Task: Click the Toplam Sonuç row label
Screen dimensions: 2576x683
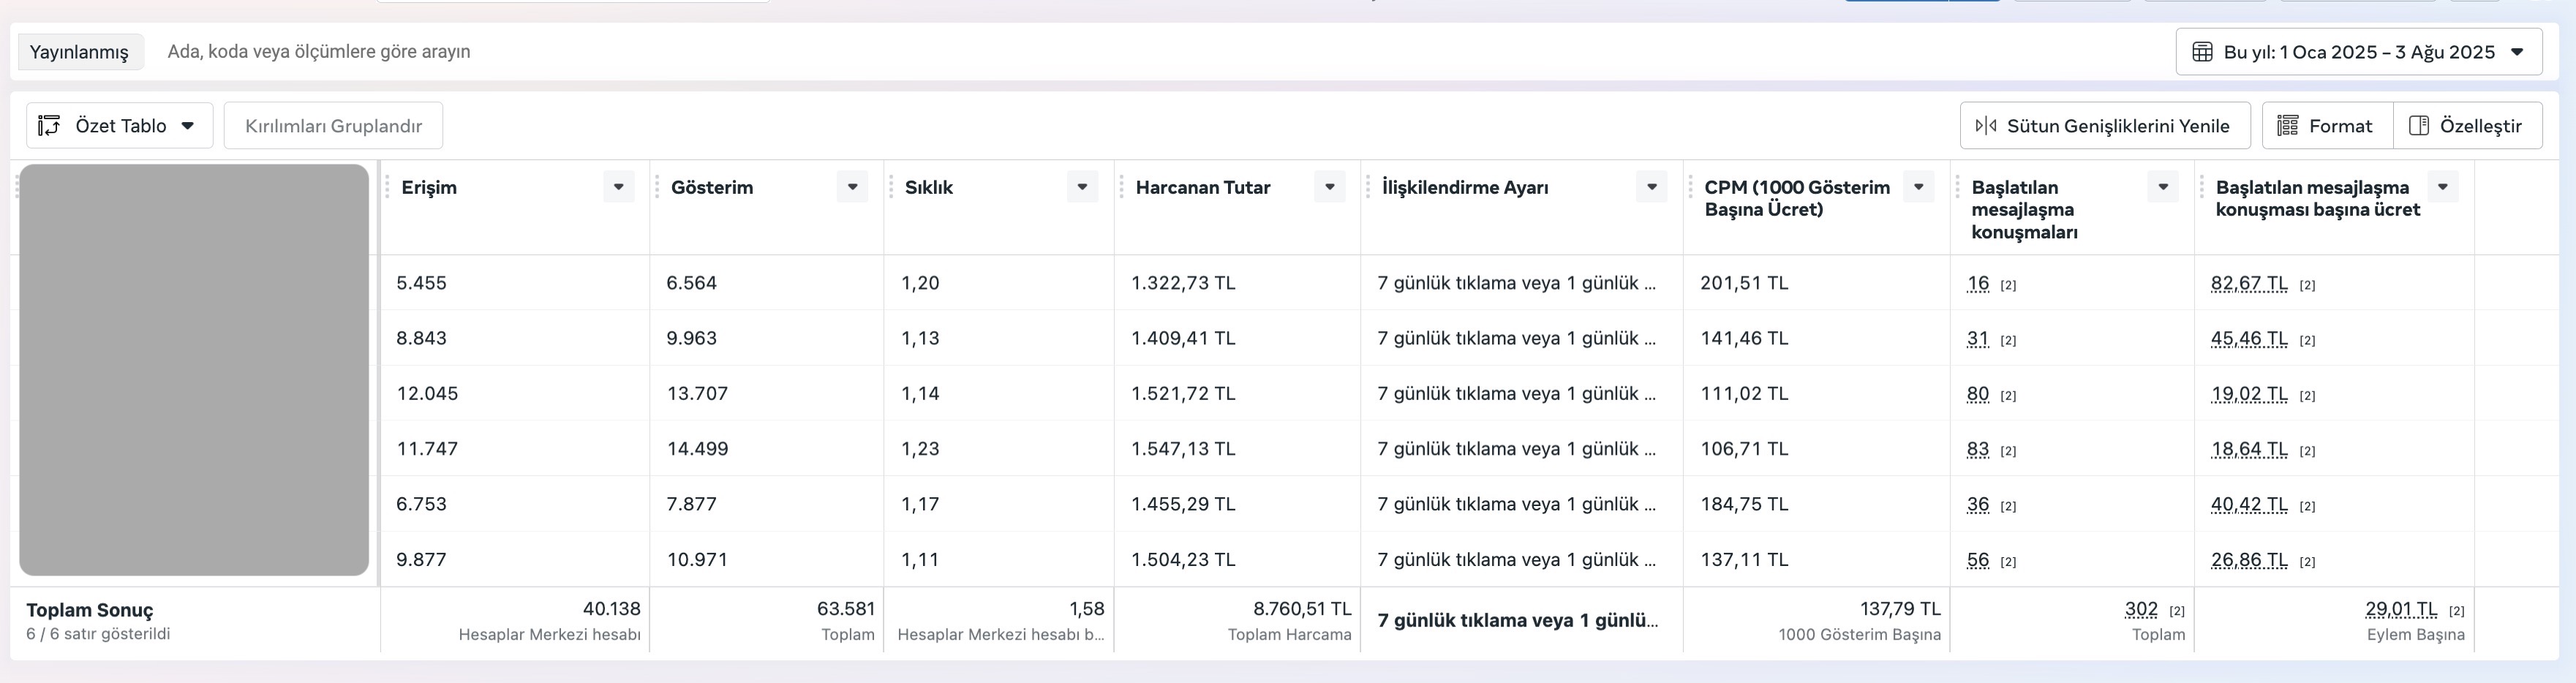Action: [90, 610]
